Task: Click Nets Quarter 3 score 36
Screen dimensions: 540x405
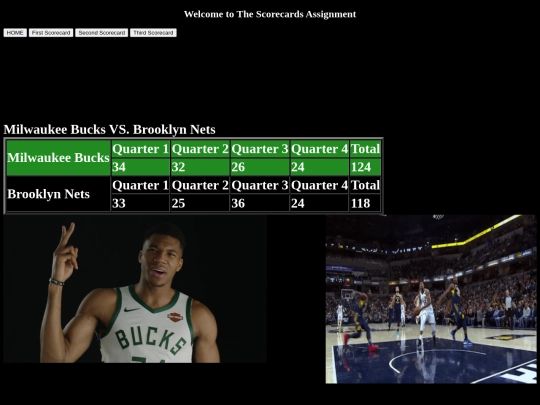Action: pos(260,203)
